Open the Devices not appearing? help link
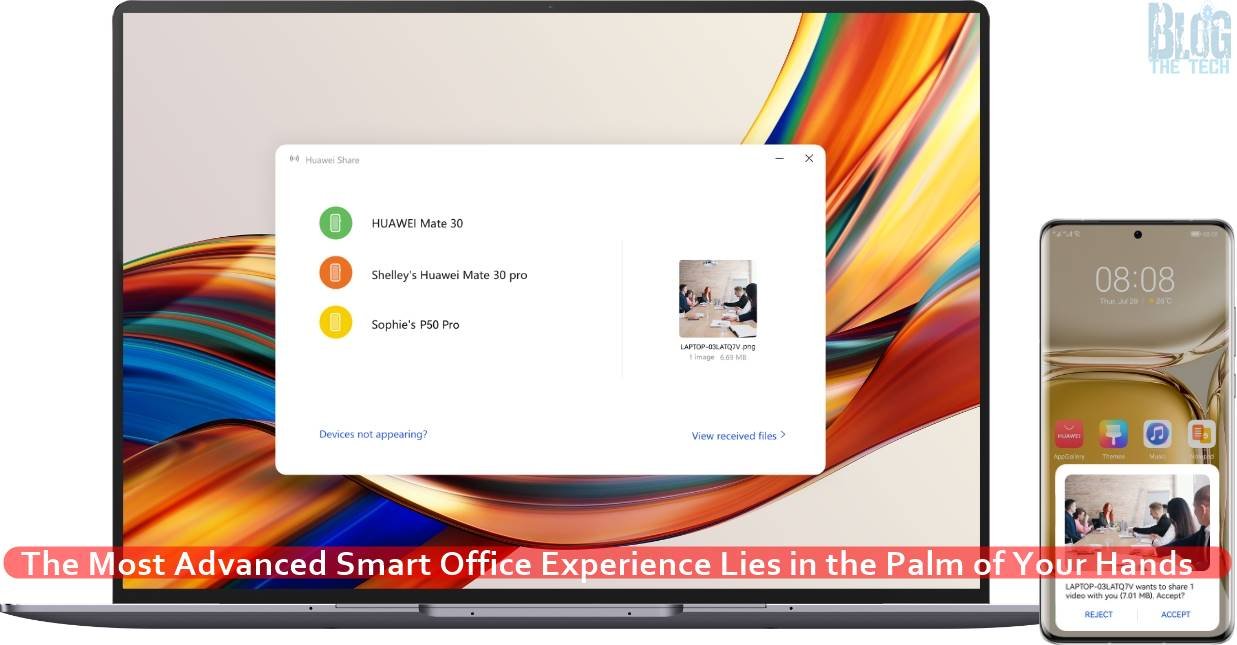1237x645 pixels. [x=373, y=435]
